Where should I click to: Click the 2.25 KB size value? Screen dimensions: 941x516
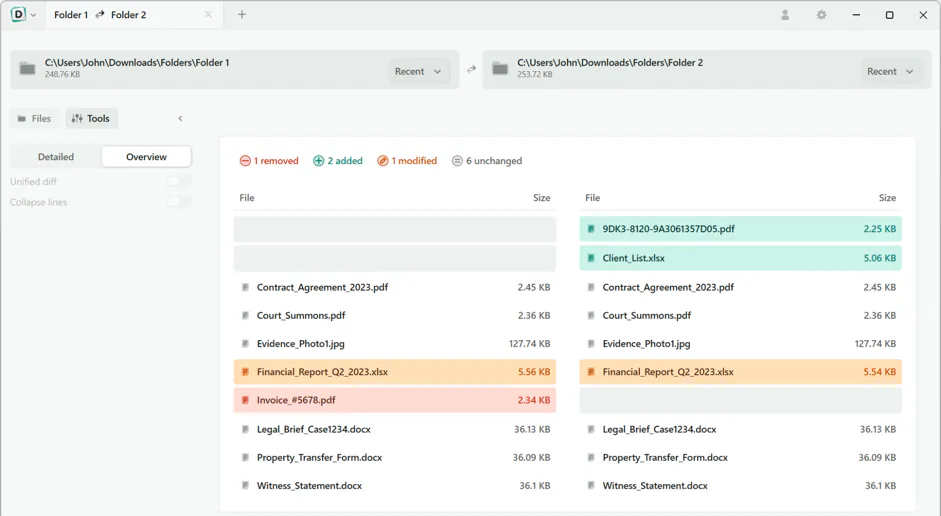880,229
